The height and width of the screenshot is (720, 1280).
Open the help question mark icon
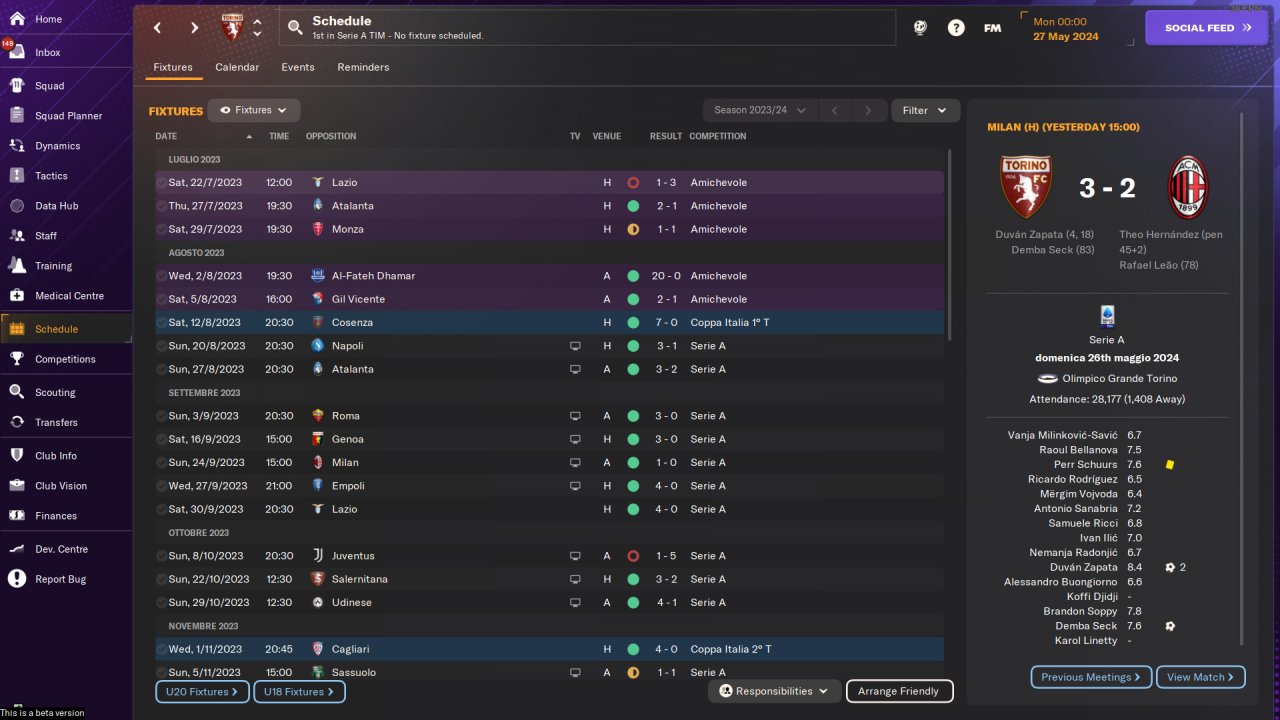956,28
